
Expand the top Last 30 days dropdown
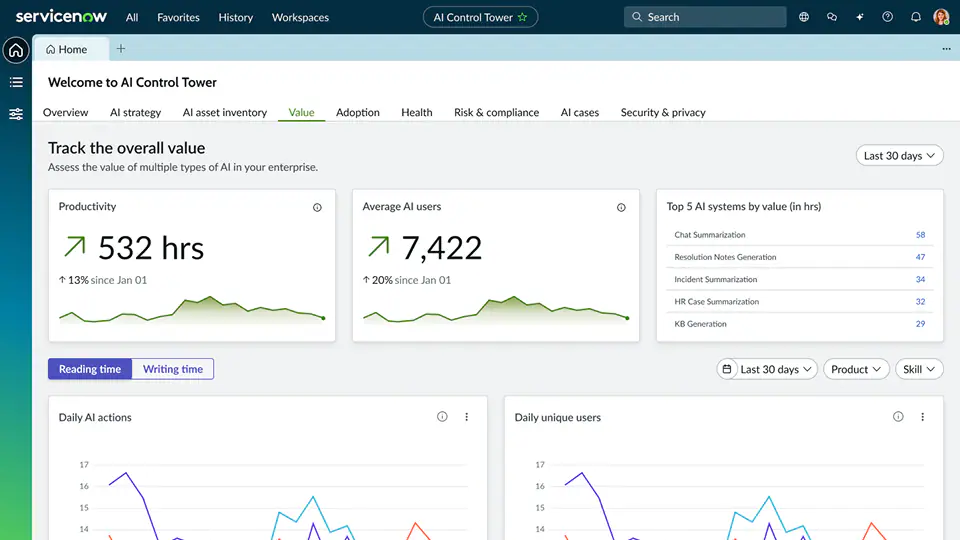(900, 156)
